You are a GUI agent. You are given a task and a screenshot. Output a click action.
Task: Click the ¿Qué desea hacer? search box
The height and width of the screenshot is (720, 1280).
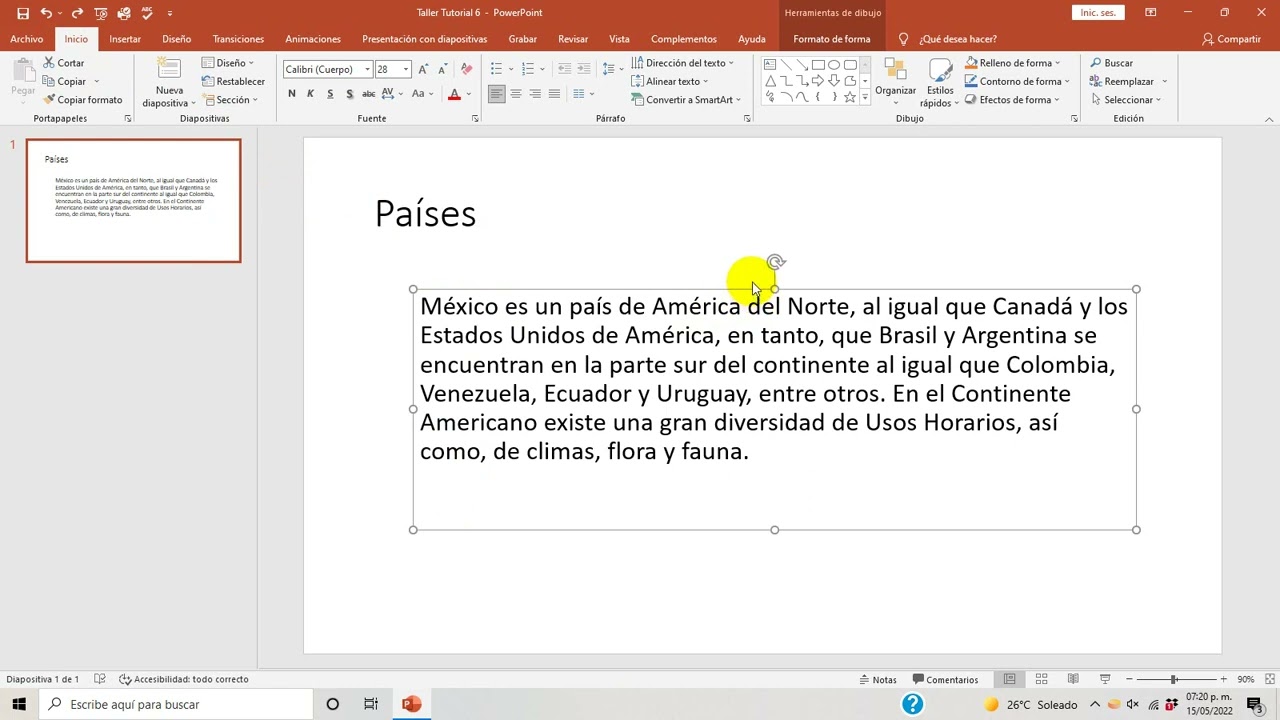(948, 39)
